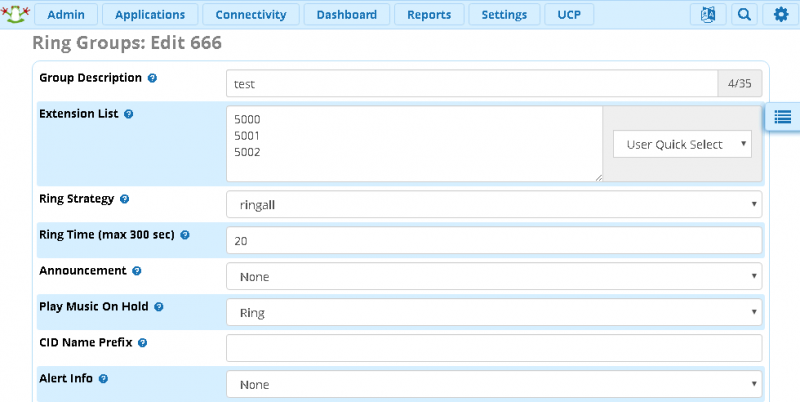Open the Admin menu
800x402 pixels.
(66, 14)
